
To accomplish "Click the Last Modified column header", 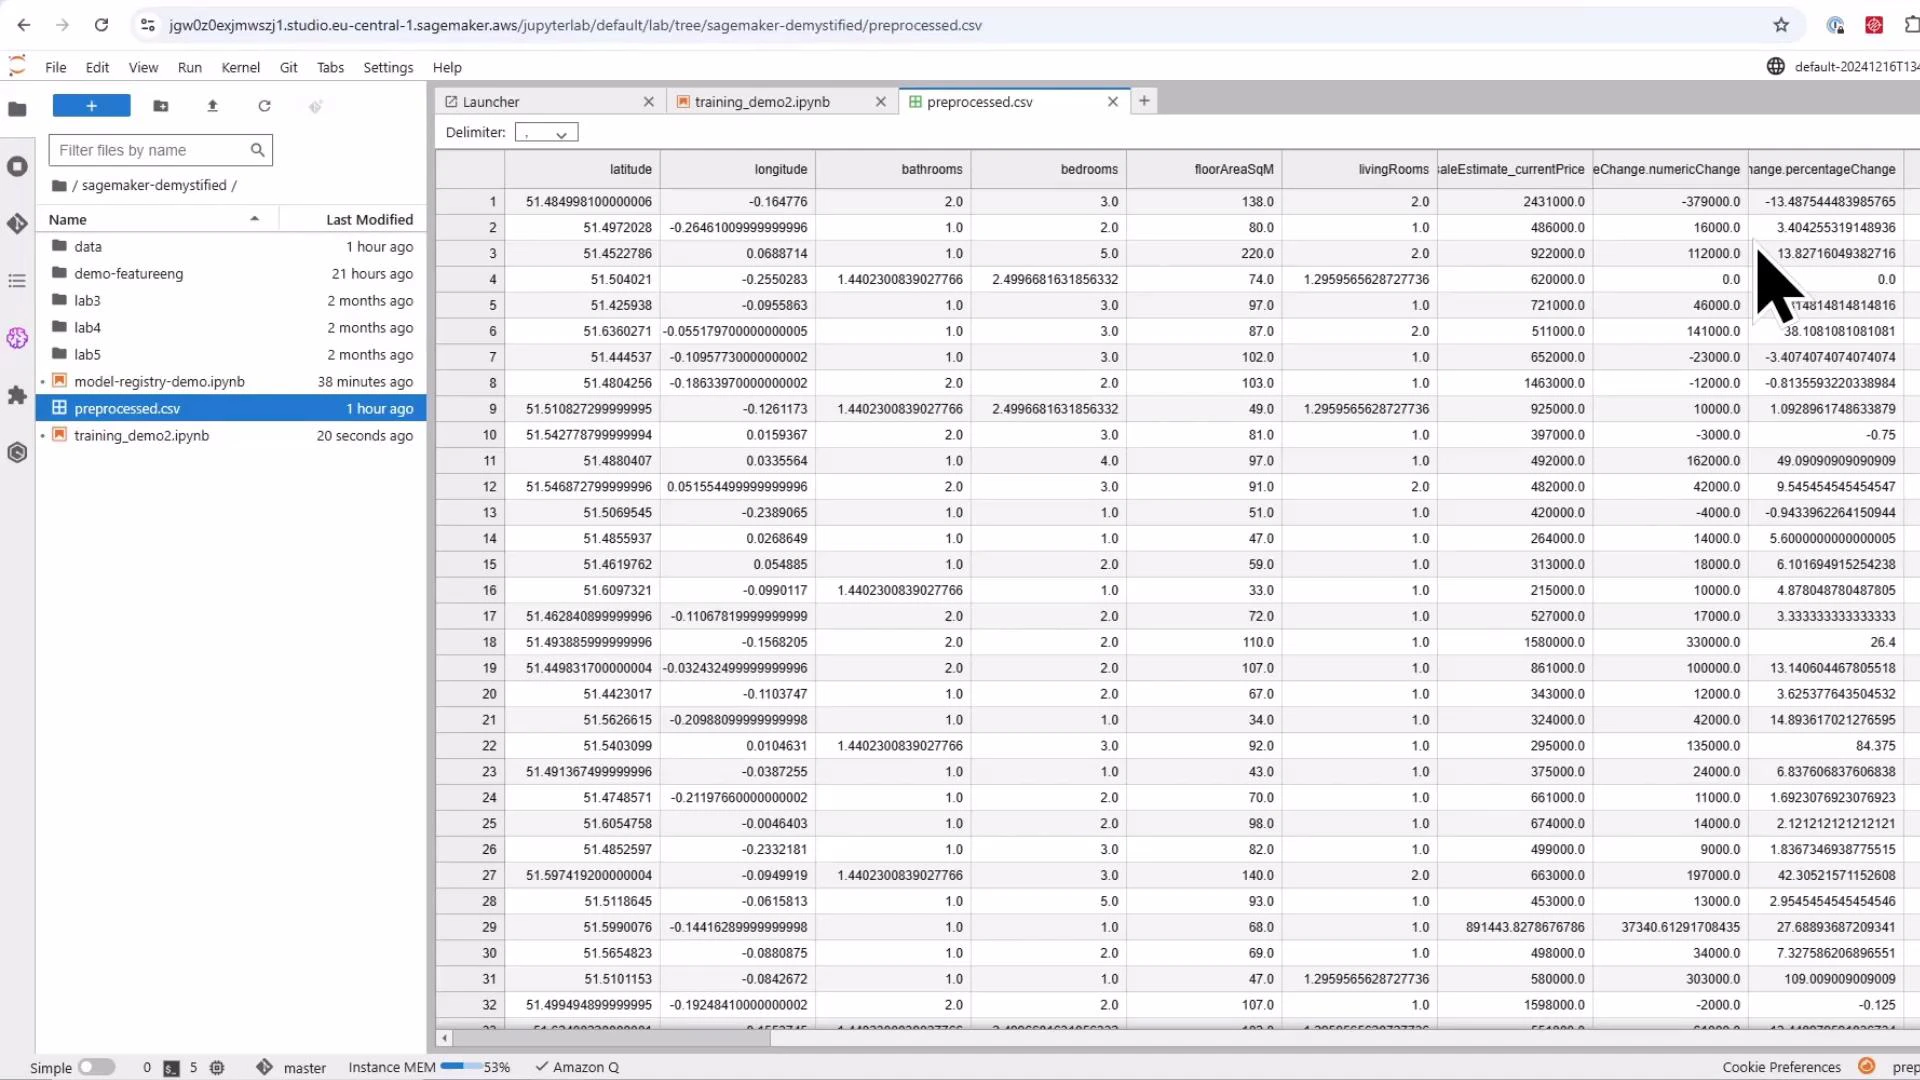I will (x=369, y=219).
